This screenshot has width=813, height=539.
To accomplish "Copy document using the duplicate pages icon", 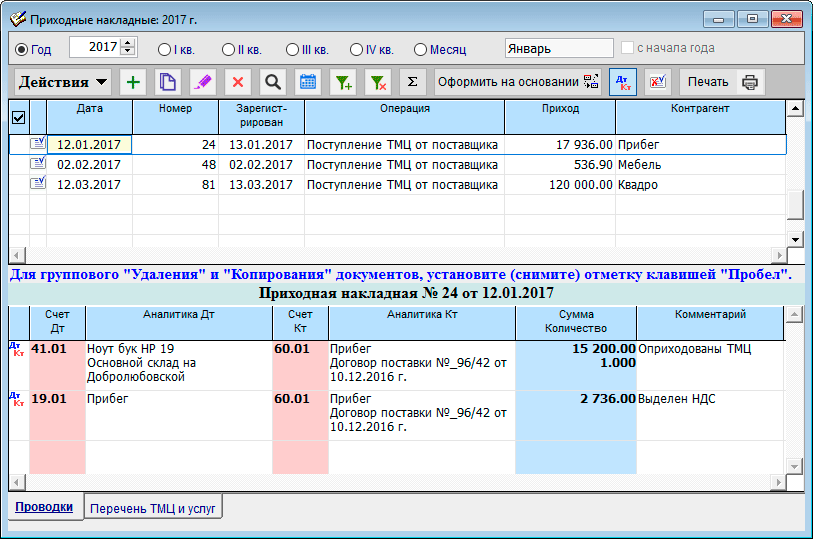I will pyautogui.click(x=167, y=82).
